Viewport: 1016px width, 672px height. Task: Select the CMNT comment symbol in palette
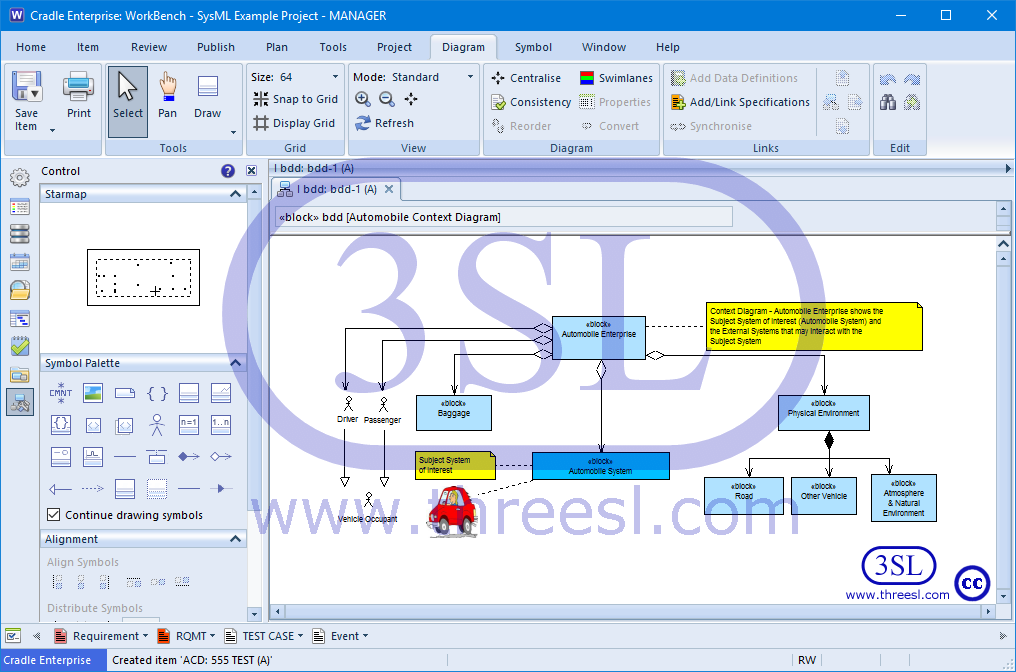click(x=61, y=393)
